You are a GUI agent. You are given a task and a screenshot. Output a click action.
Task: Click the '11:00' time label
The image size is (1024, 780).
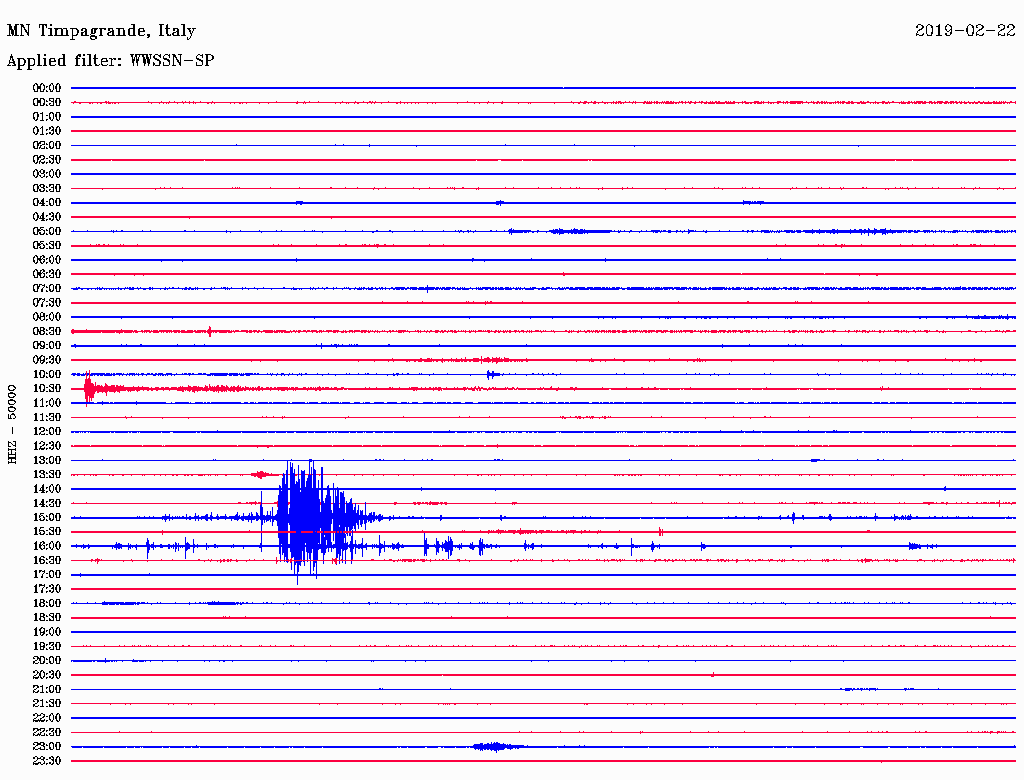point(46,403)
